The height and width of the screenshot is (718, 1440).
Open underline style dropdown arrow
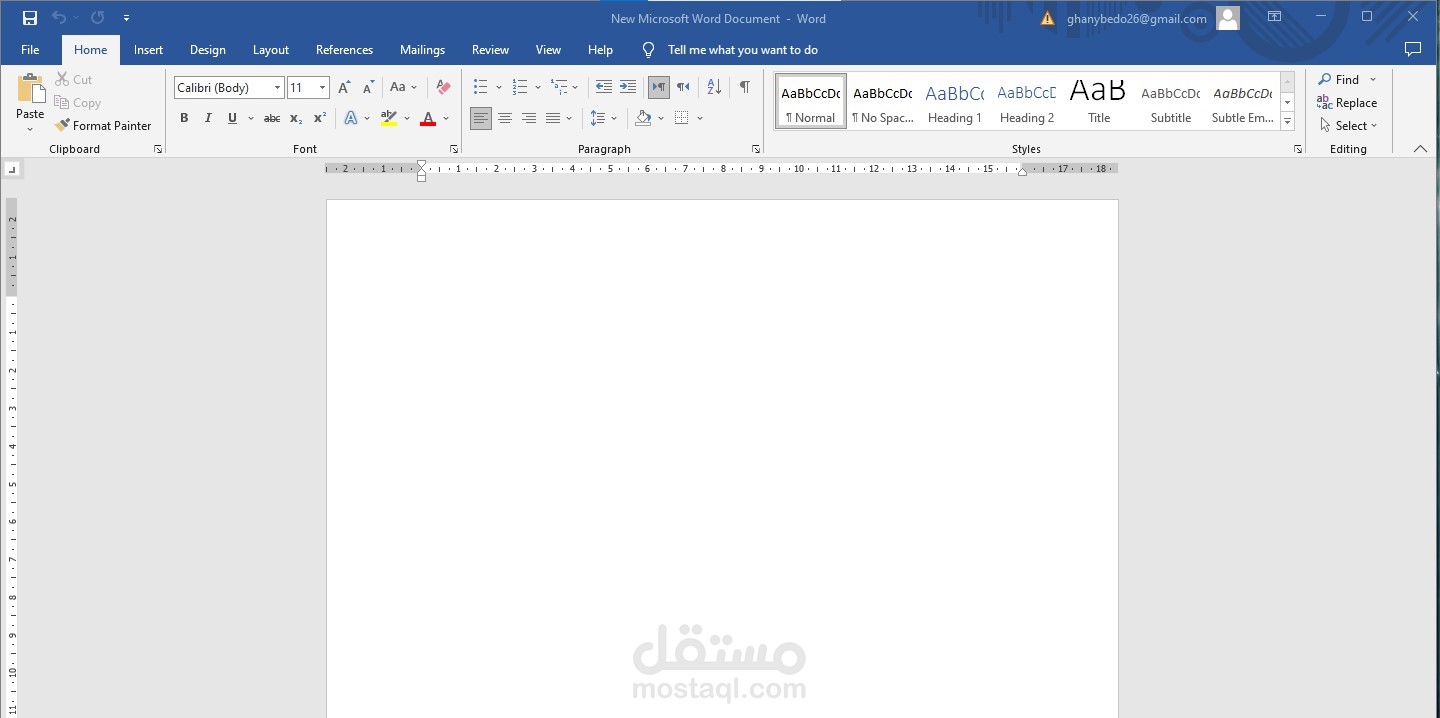point(250,118)
